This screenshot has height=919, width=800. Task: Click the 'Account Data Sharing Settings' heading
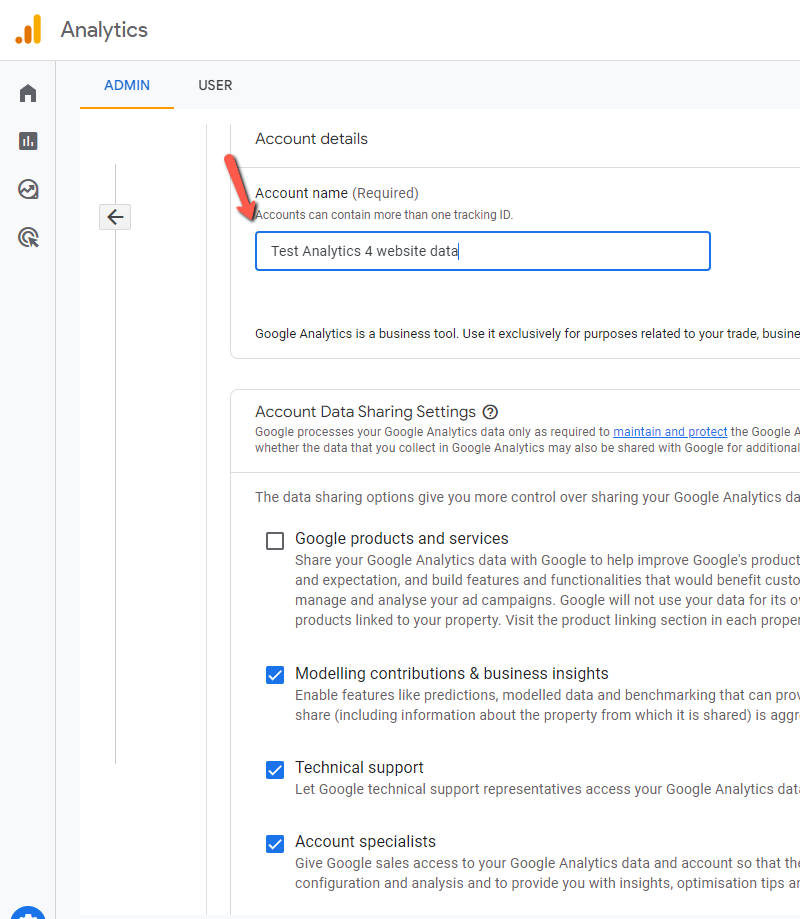[365, 412]
